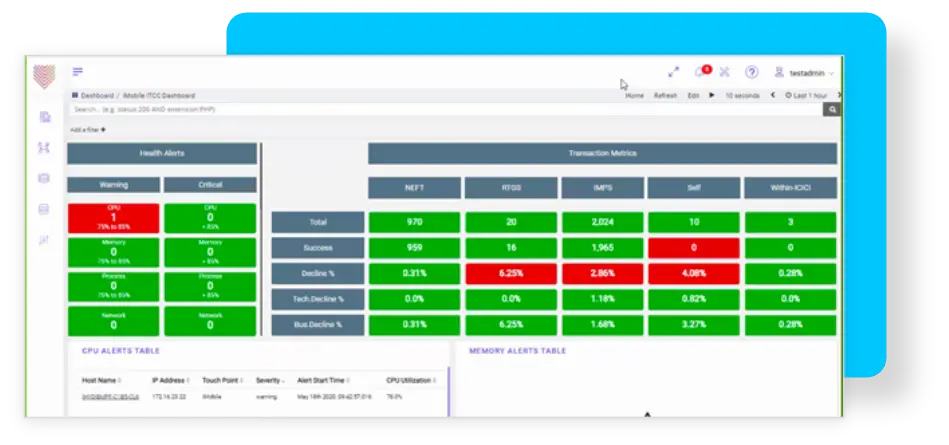949x445 pixels.
Task: Click the first sidebar document icon
Action: pyautogui.click(x=44, y=117)
